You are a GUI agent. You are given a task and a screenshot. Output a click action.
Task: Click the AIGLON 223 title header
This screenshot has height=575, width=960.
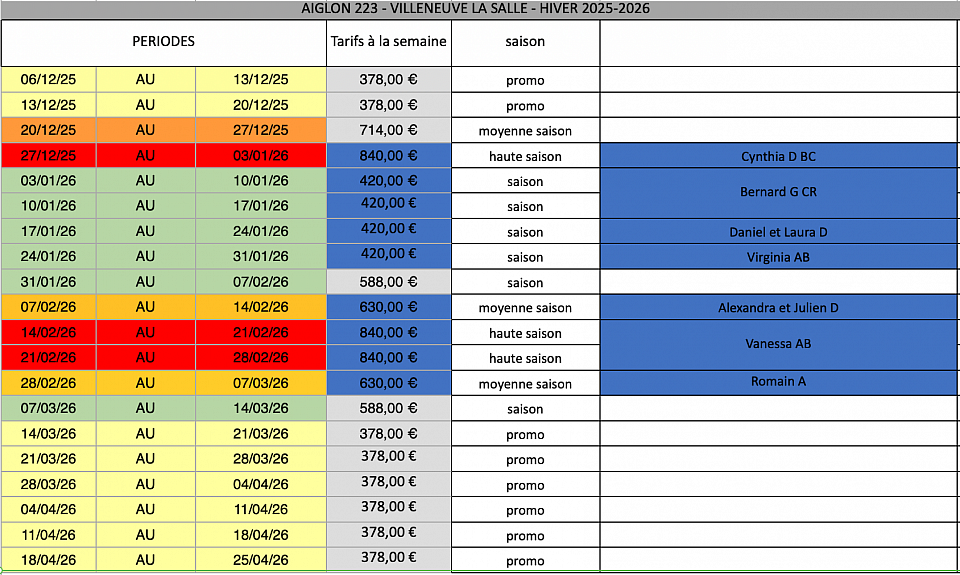pos(480,9)
